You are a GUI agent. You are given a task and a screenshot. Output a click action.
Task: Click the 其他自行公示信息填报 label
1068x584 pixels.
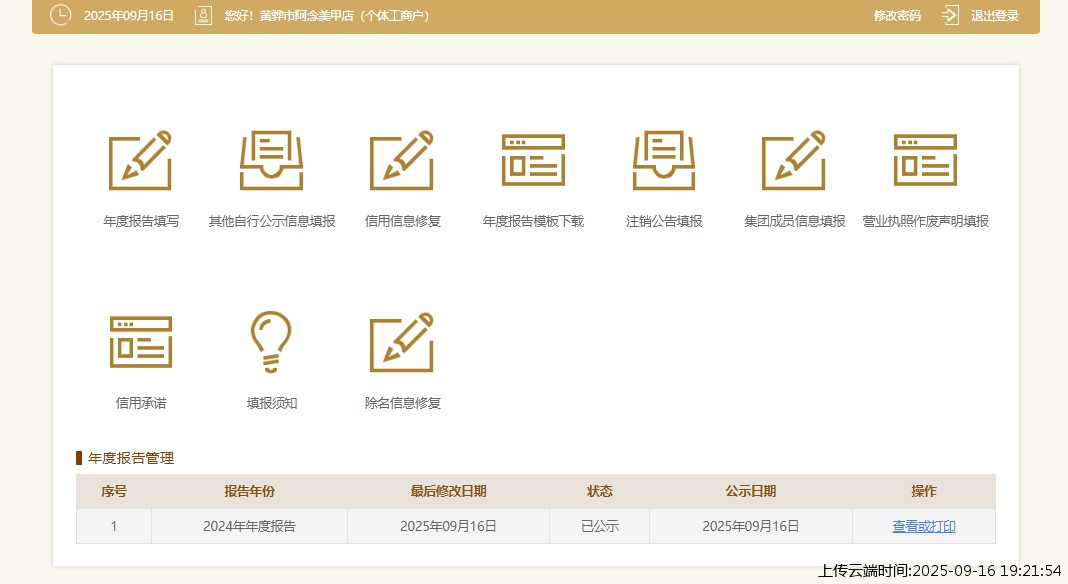click(272, 221)
